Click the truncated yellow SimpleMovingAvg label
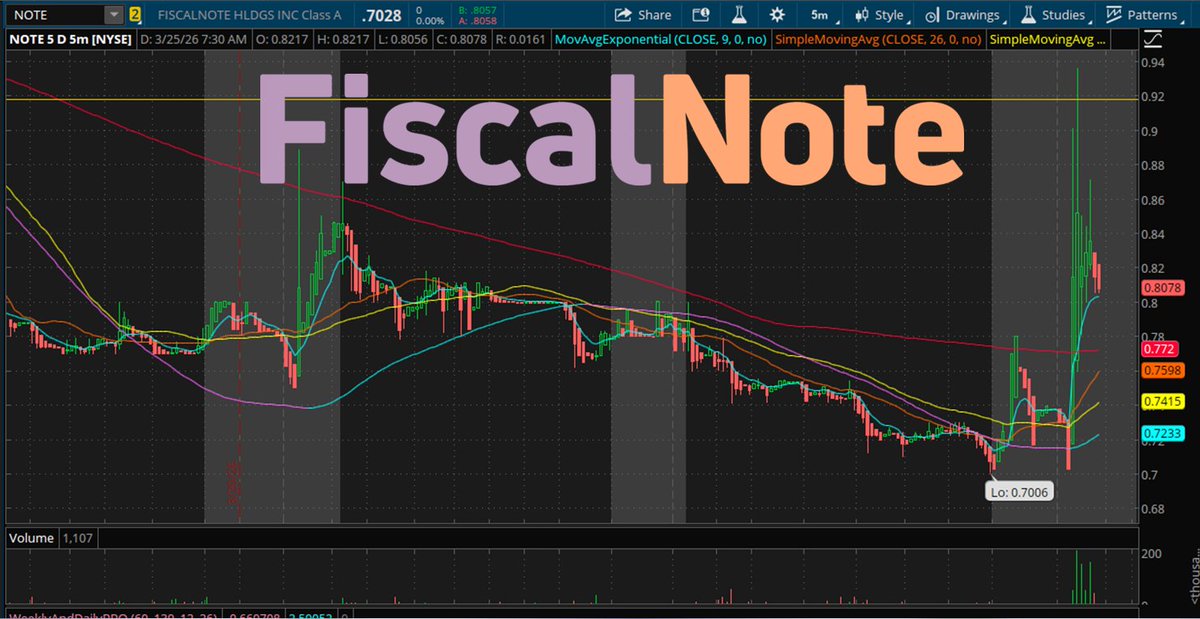Viewport: 1200px width, 619px height. tap(1049, 40)
